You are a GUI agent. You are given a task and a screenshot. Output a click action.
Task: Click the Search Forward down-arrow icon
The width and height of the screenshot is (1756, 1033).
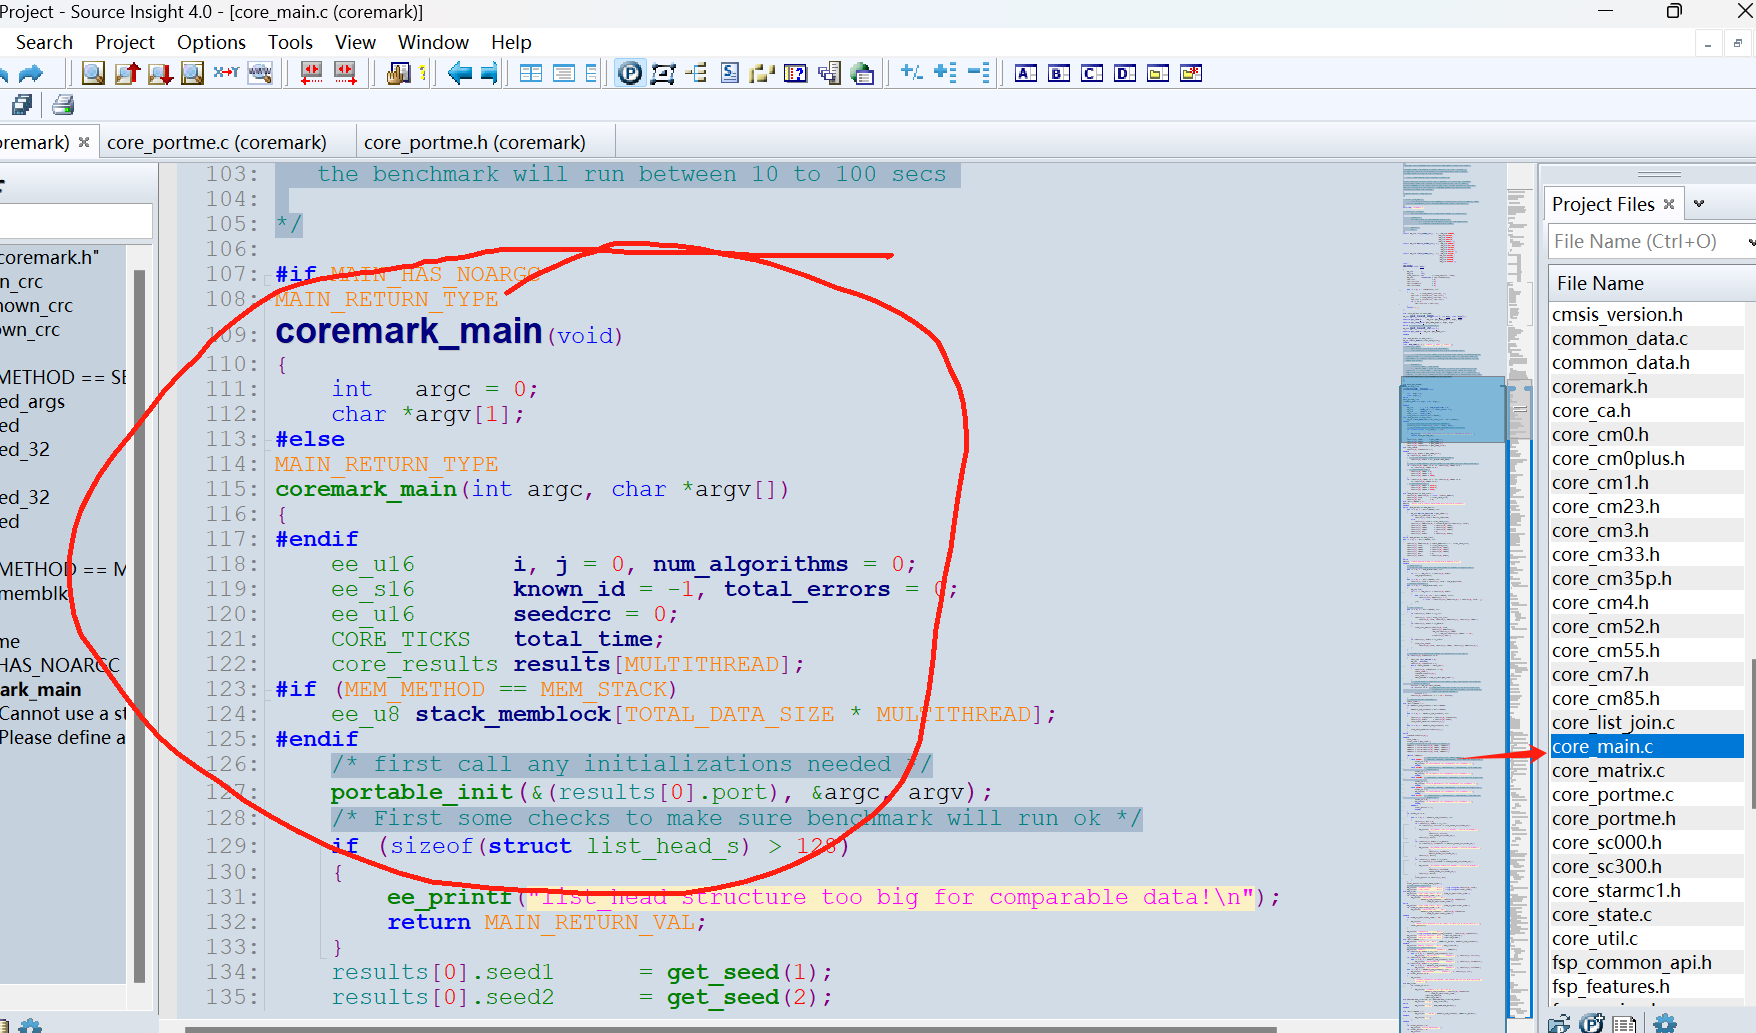(160, 73)
